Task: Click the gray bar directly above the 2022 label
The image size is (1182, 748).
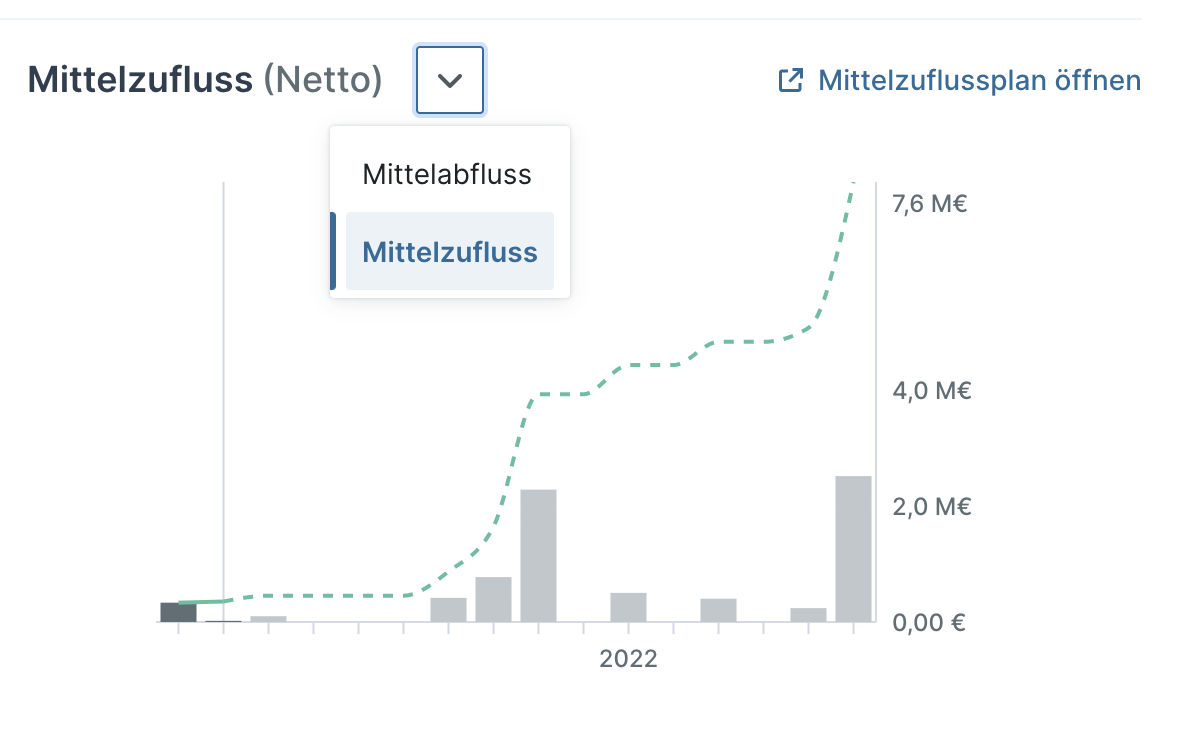Action: coord(629,608)
